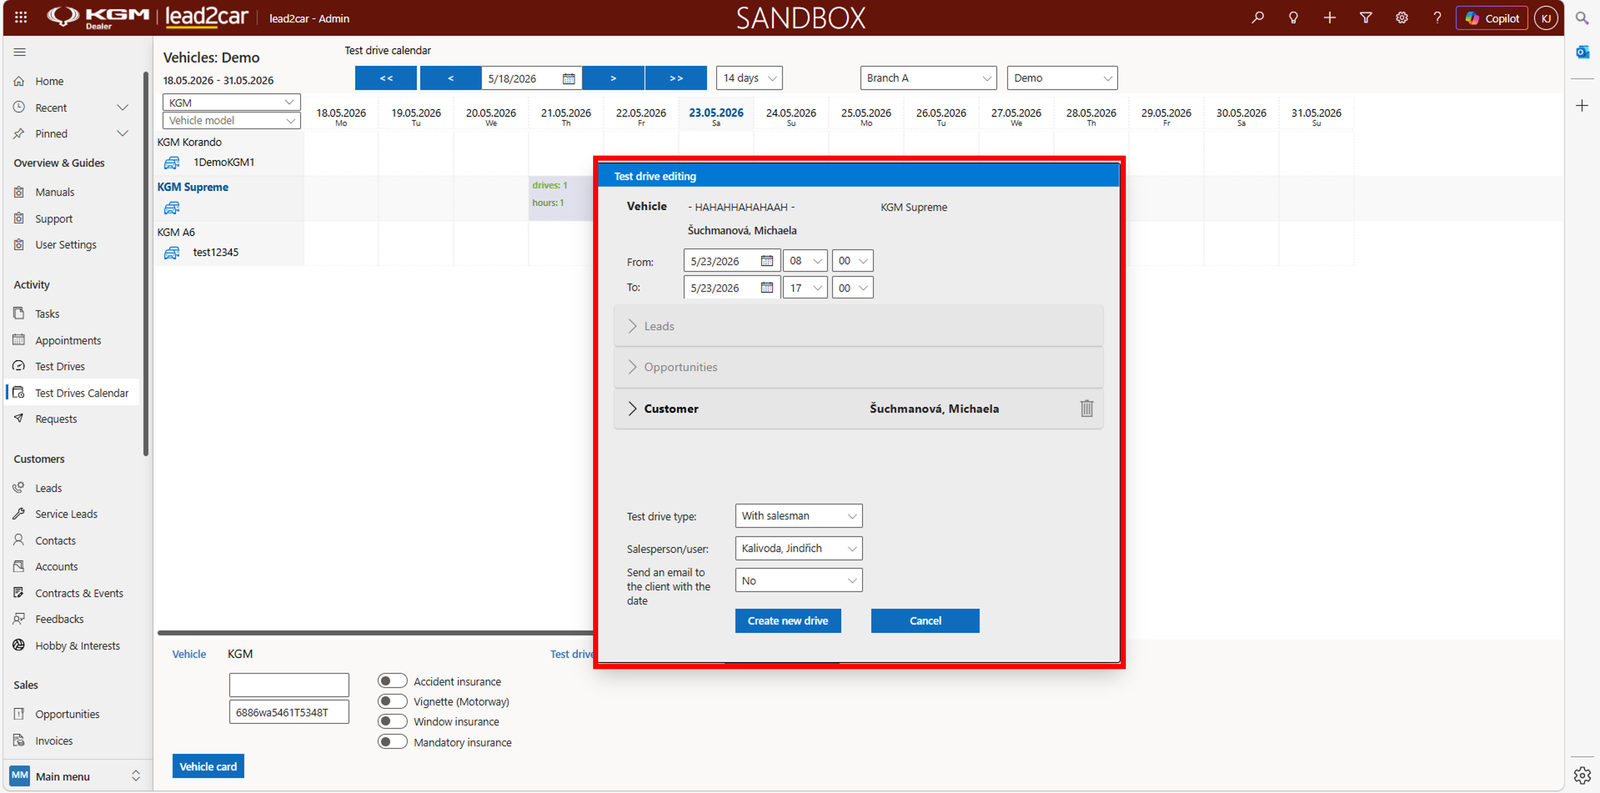The height and width of the screenshot is (793, 1600).
Task: Click the help question mark icon
Action: coord(1437,17)
